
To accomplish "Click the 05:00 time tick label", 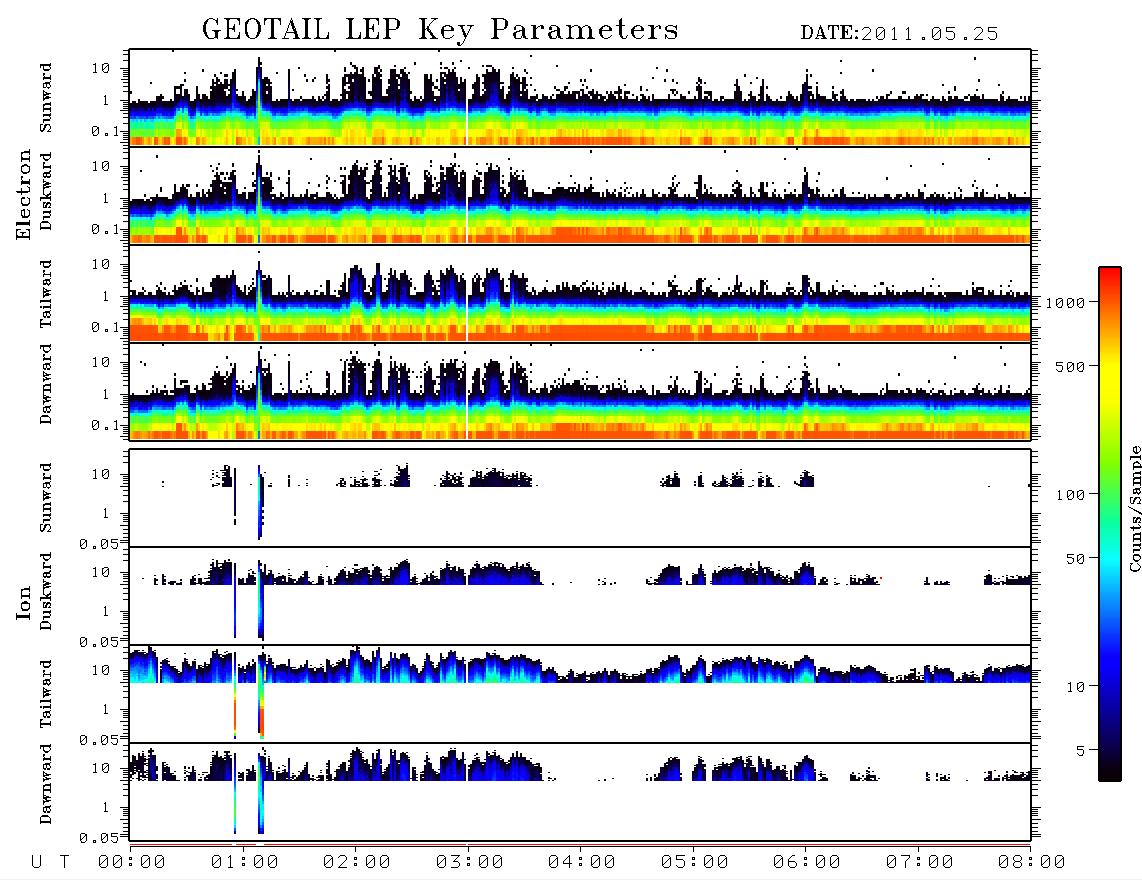I will coord(695,862).
